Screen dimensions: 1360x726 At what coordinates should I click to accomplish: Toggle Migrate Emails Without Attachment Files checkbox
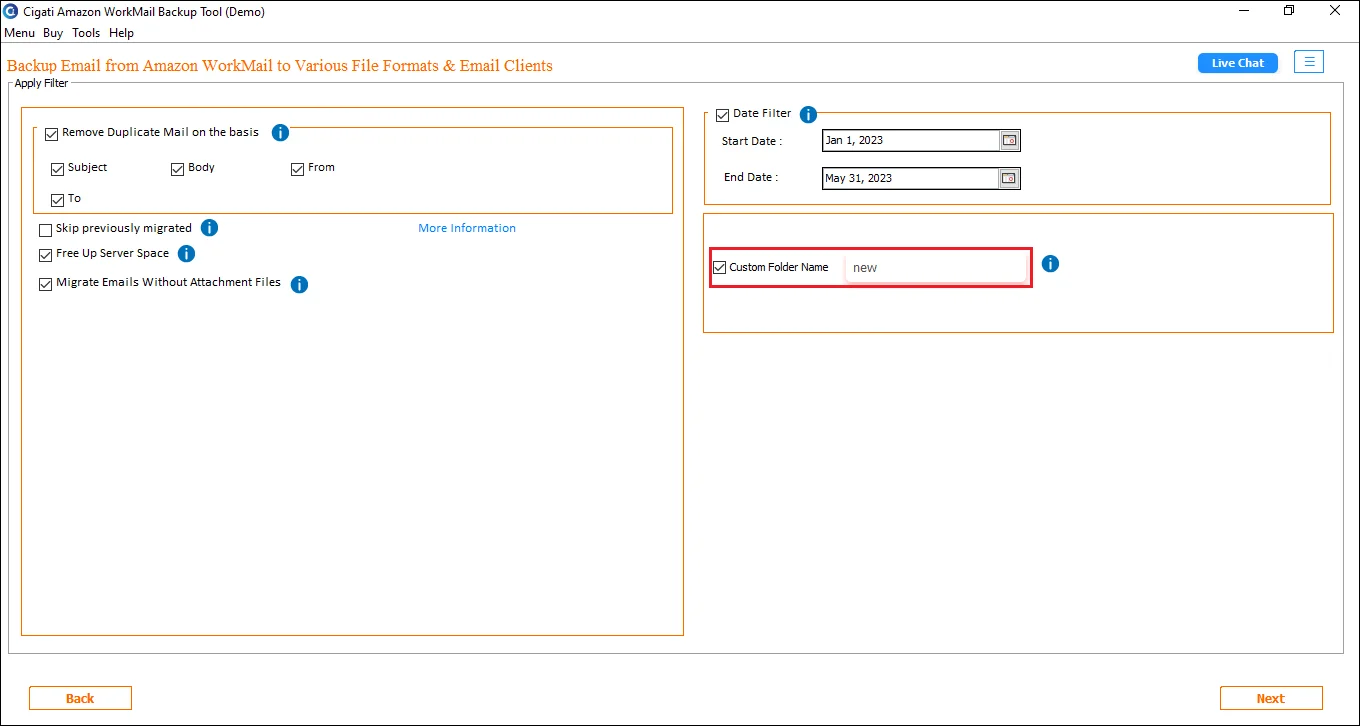(x=45, y=284)
